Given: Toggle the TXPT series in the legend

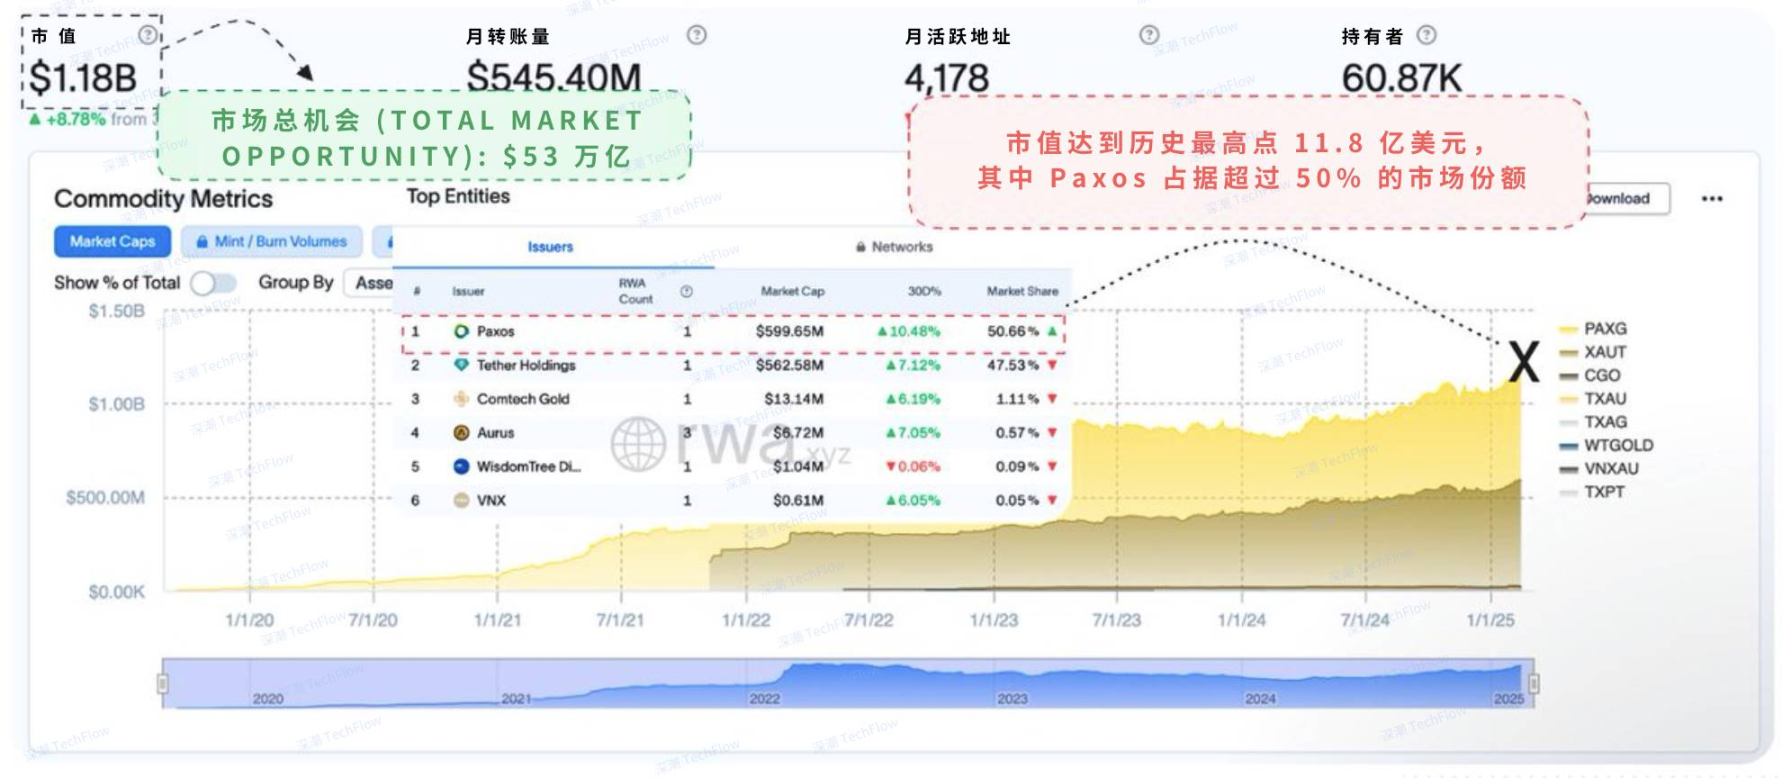Looking at the screenshot, I should [1591, 492].
